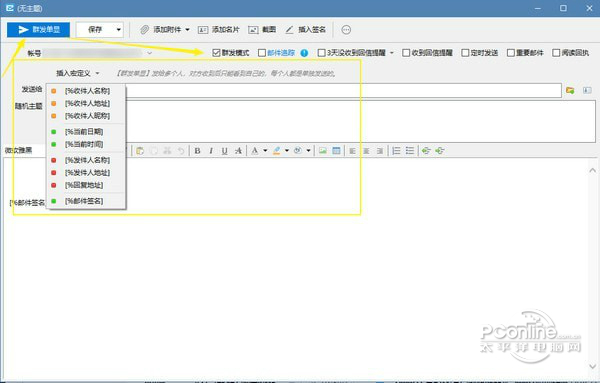
Task: Click the 群发单显 send button
Action: [x=38, y=30]
